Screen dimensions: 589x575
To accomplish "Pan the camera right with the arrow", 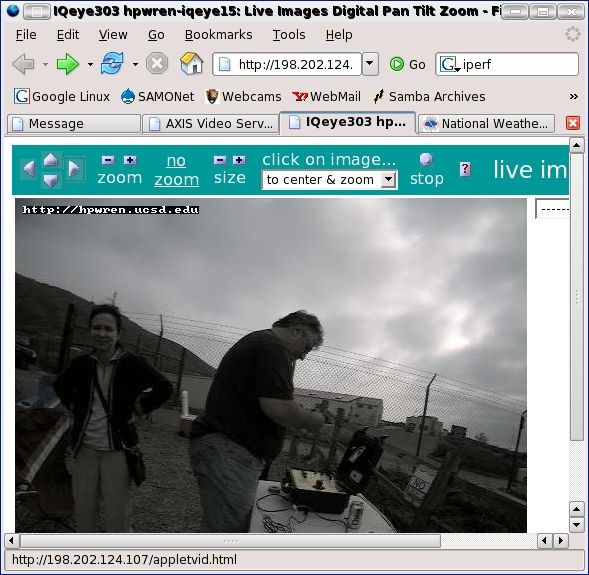I will point(74,169).
